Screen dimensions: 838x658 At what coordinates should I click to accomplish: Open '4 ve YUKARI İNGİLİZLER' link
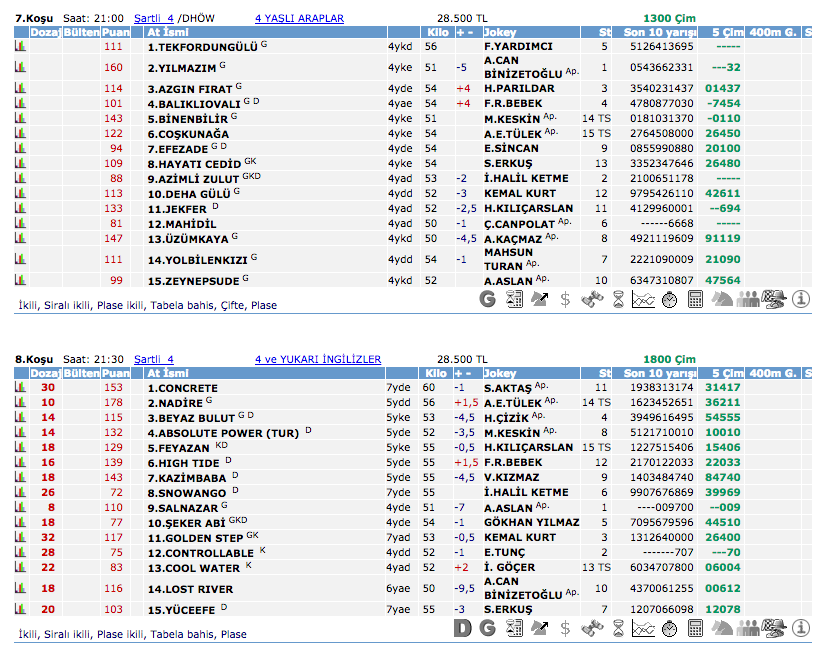pyautogui.click(x=318, y=359)
